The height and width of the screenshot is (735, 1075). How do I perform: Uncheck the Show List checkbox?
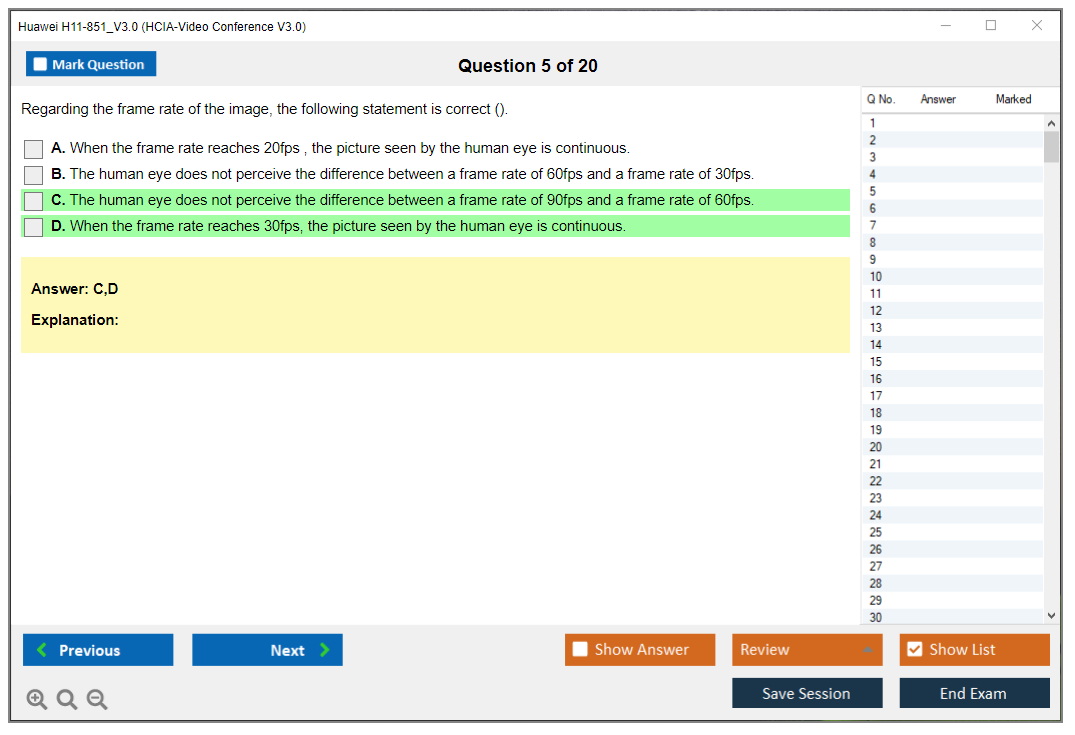click(x=914, y=650)
